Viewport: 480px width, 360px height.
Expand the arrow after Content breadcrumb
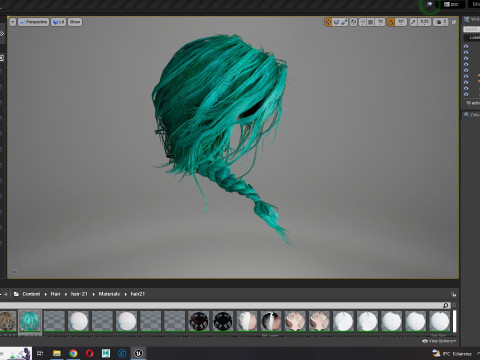[x=46, y=294]
